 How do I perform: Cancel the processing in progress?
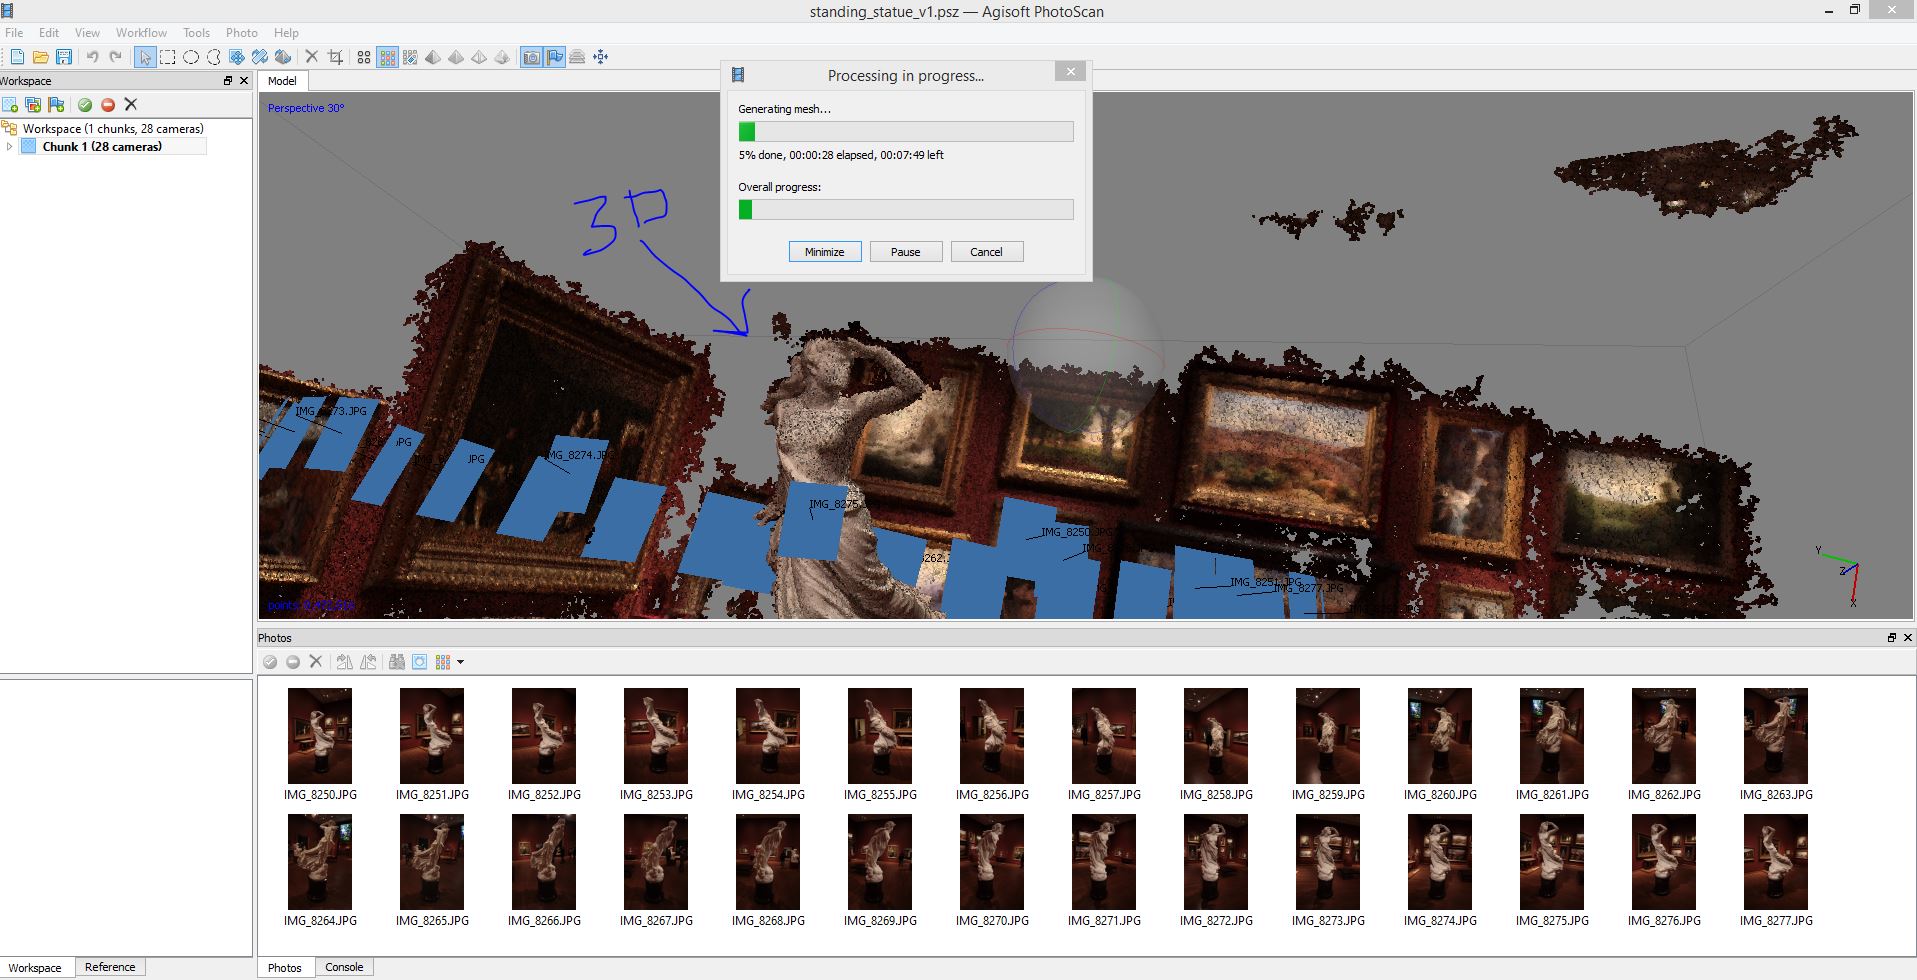987,252
